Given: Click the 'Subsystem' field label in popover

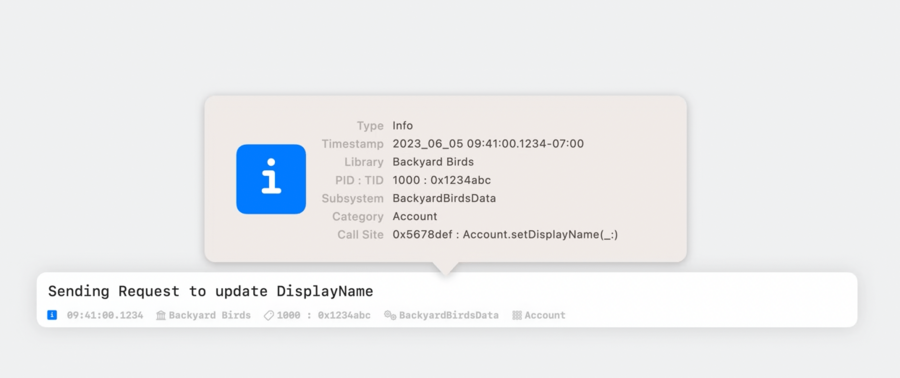Looking at the screenshot, I should [x=352, y=198].
